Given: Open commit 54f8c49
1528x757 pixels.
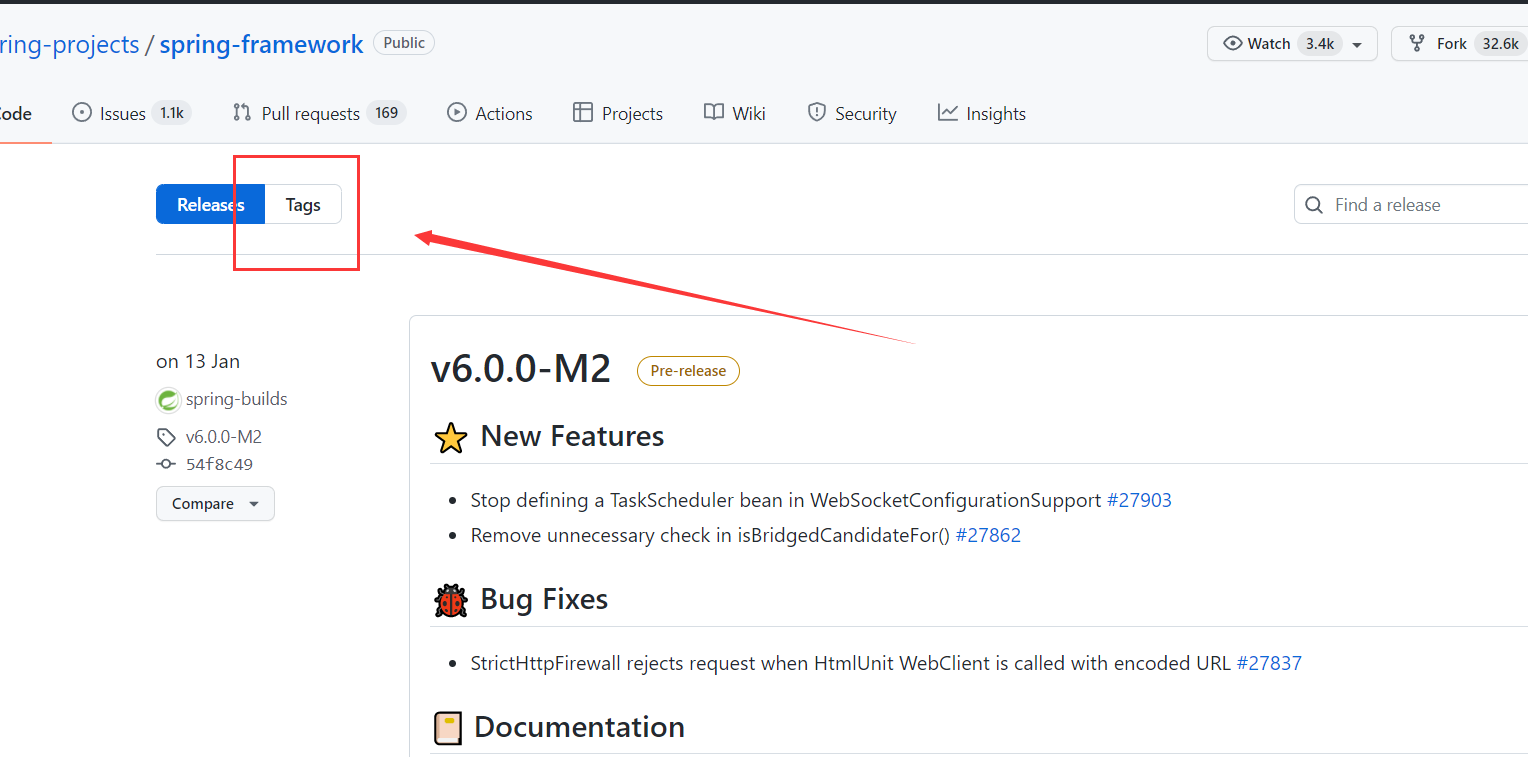Looking at the screenshot, I should coord(219,464).
